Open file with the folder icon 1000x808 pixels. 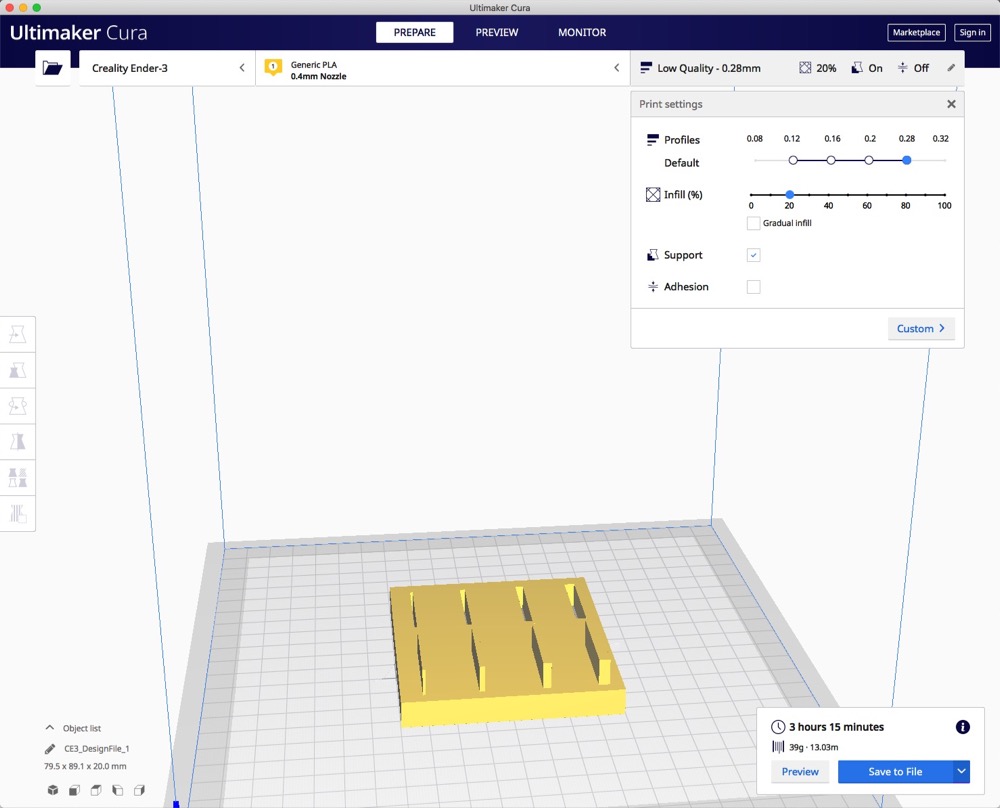(x=52, y=68)
